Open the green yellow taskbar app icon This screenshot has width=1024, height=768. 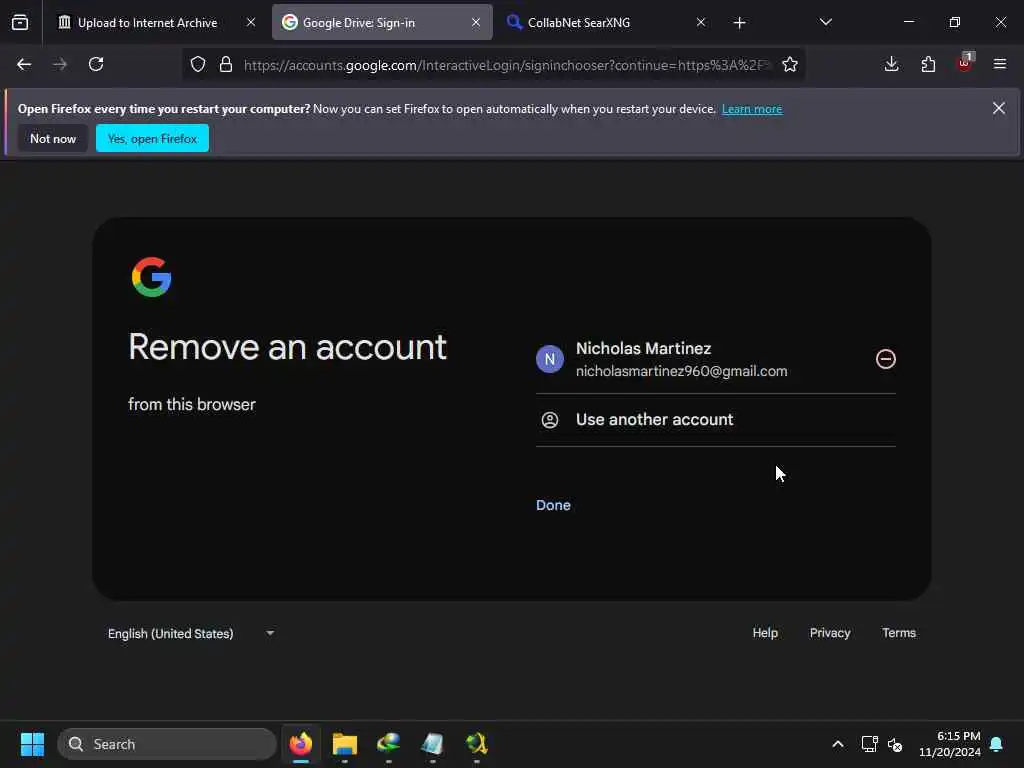pyautogui.click(x=476, y=744)
